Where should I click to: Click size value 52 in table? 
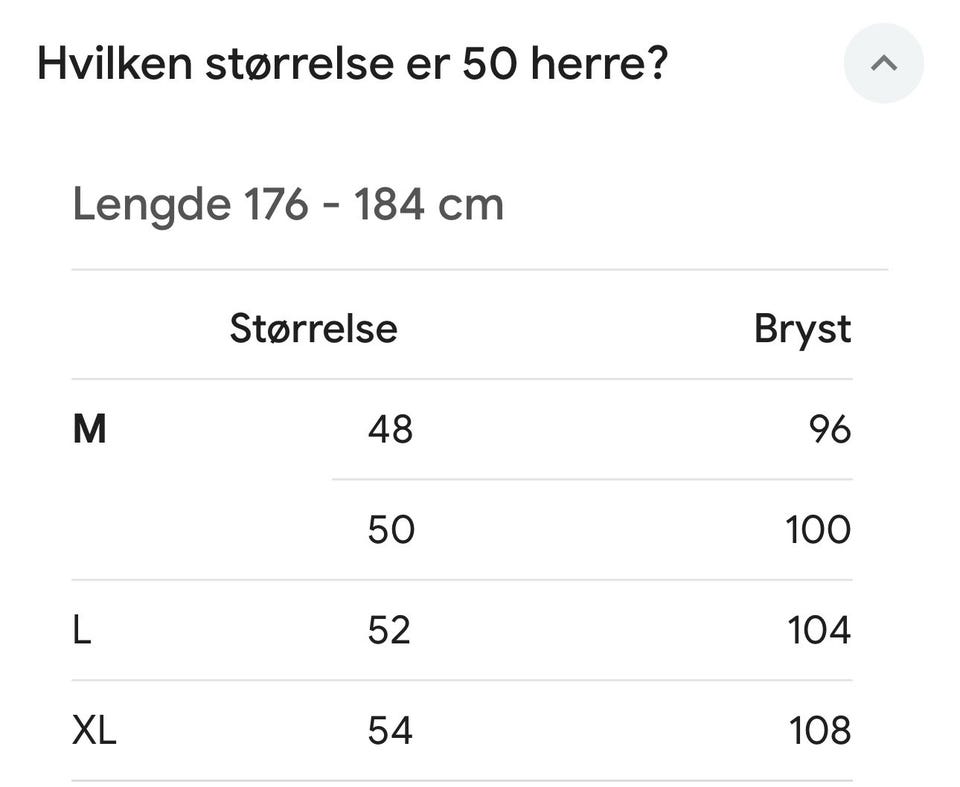(389, 630)
